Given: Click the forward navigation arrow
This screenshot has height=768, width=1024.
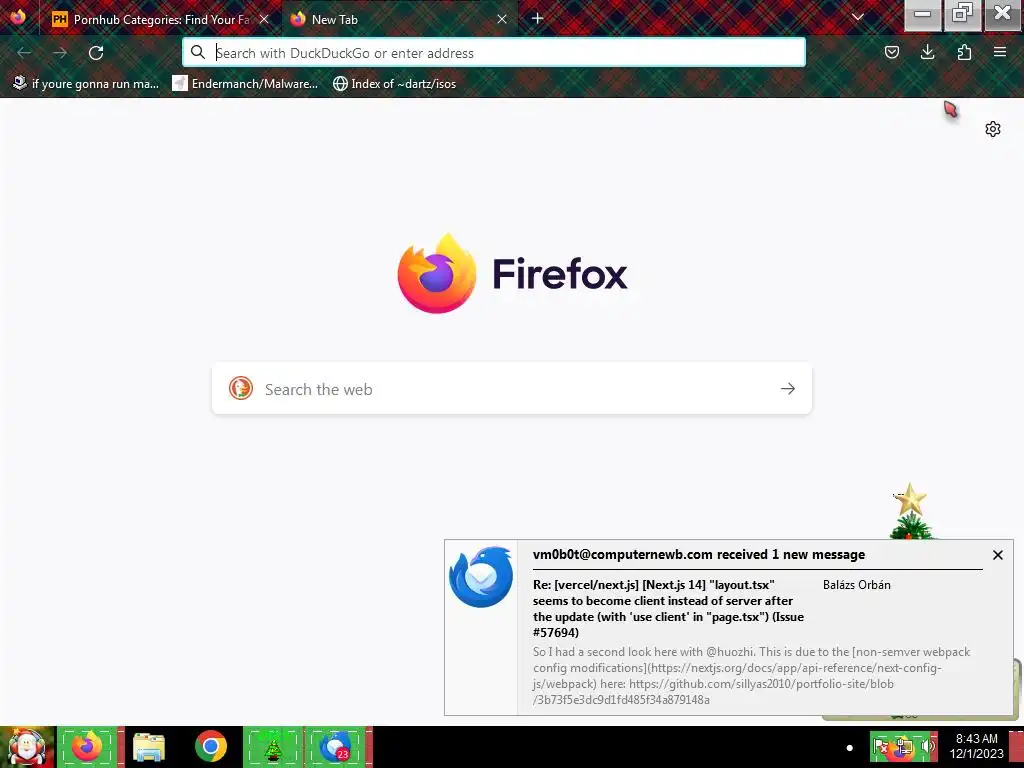Looking at the screenshot, I should point(60,53).
